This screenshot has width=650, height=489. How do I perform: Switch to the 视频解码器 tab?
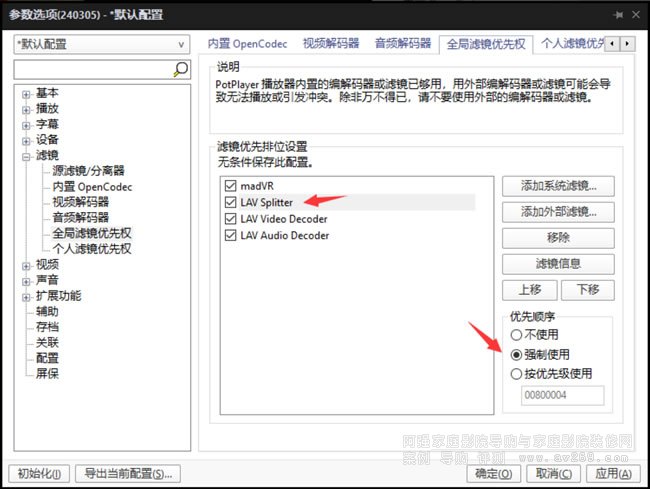pos(332,44)
